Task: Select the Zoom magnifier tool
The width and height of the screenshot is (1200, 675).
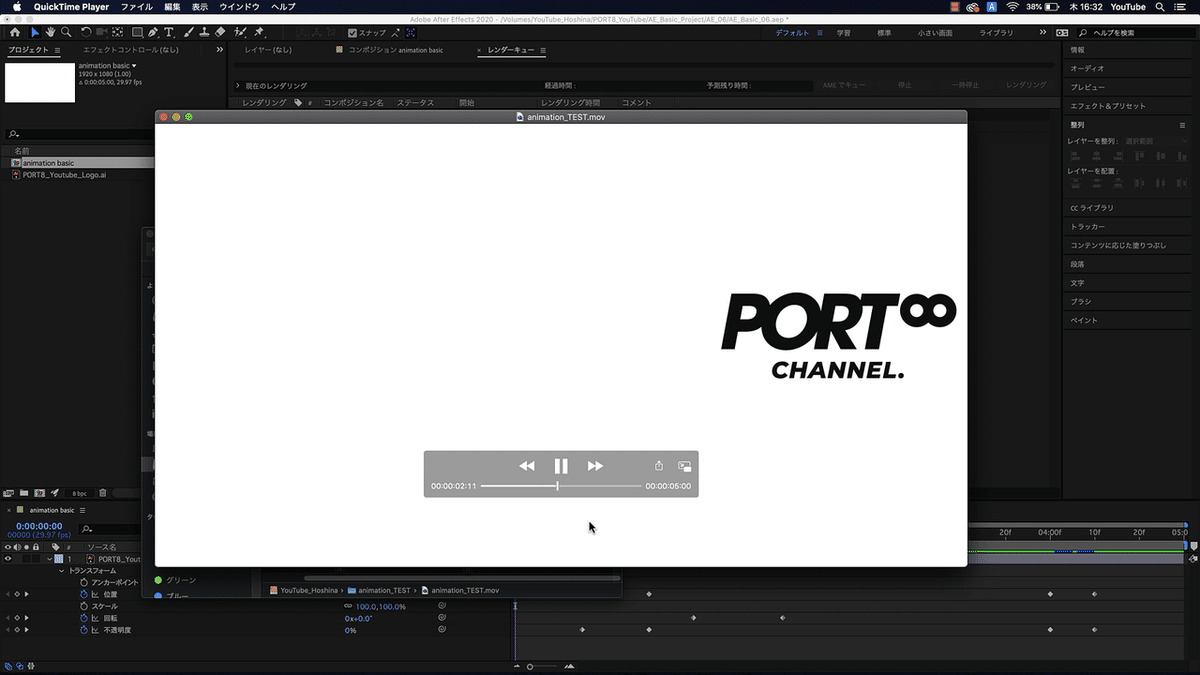Action: point(65,32)
